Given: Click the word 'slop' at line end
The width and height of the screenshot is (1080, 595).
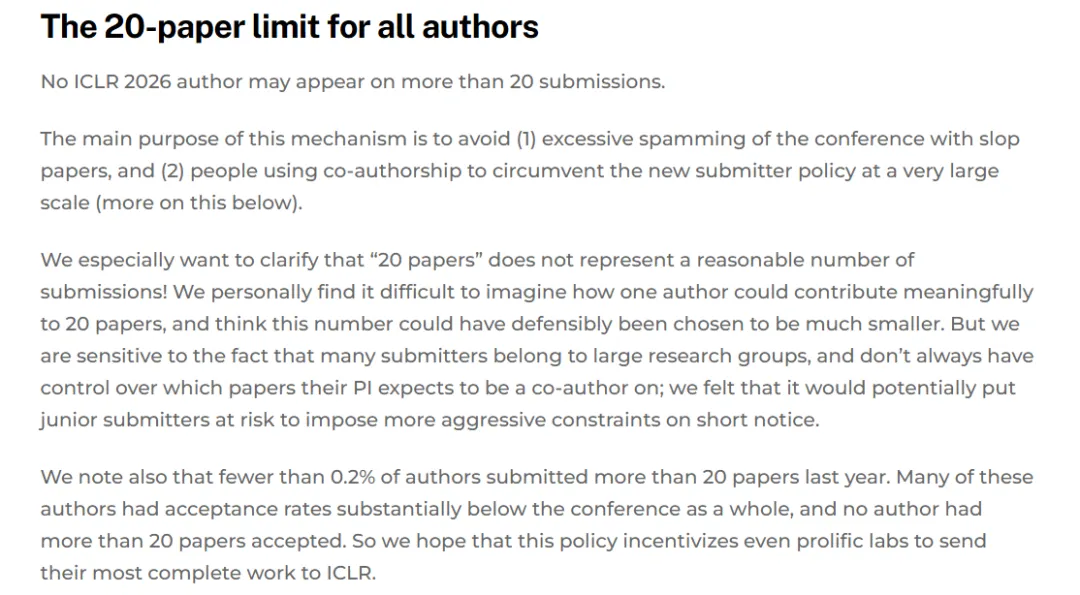Looking at the screenshot, I should click(999, 139).
